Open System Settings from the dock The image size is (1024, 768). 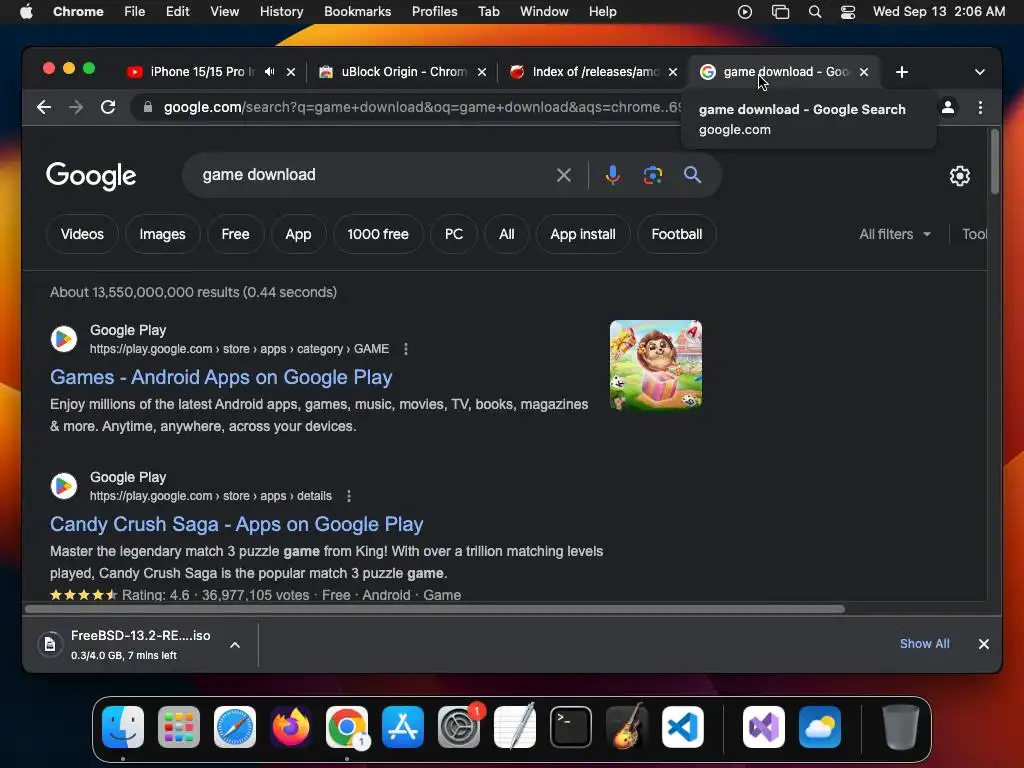459,727
